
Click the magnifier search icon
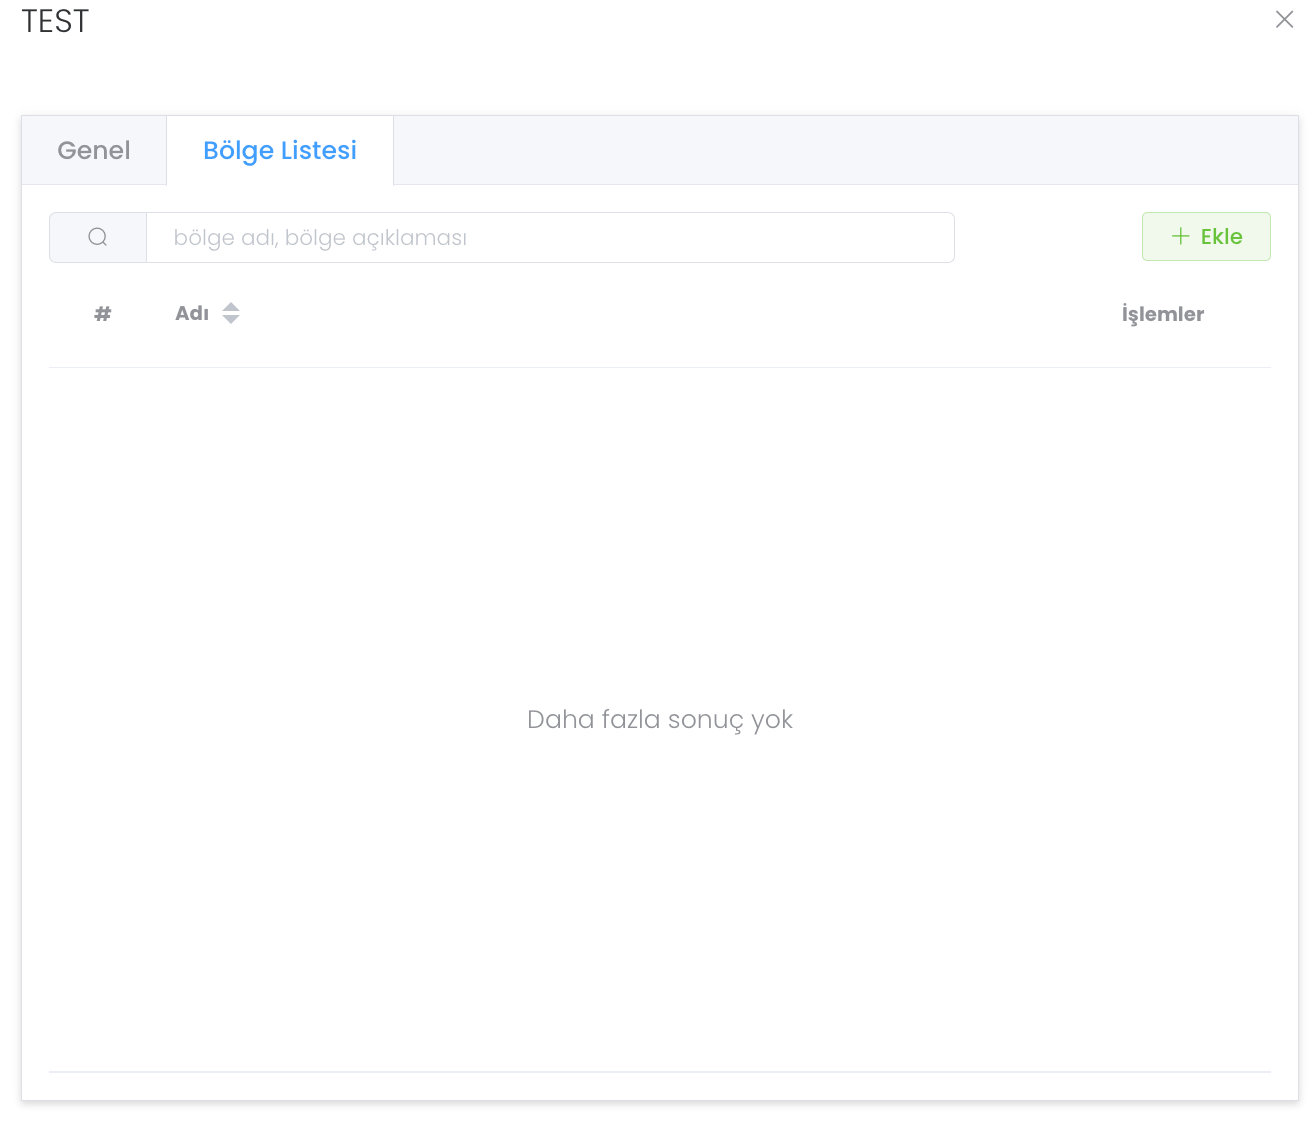[x=98, y=237]
